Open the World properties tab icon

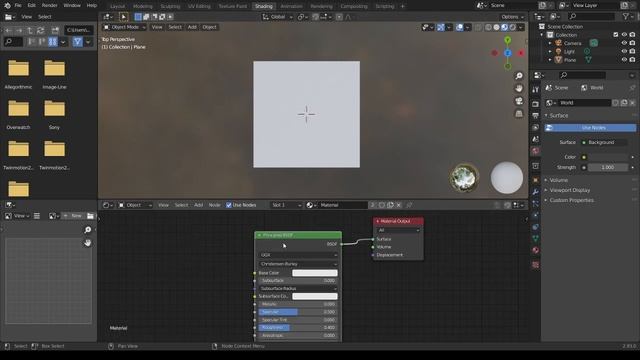[x=536, y=151]
